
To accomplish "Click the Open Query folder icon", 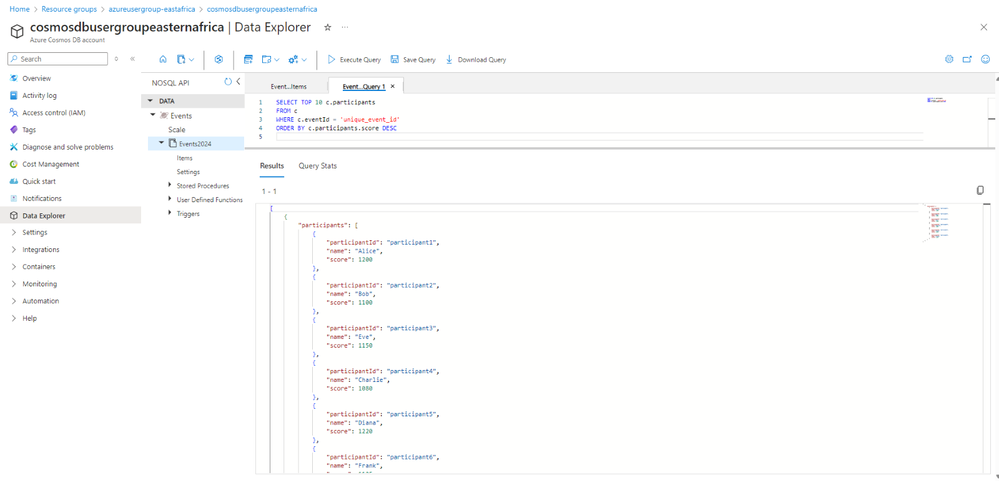I will [267, 59].
